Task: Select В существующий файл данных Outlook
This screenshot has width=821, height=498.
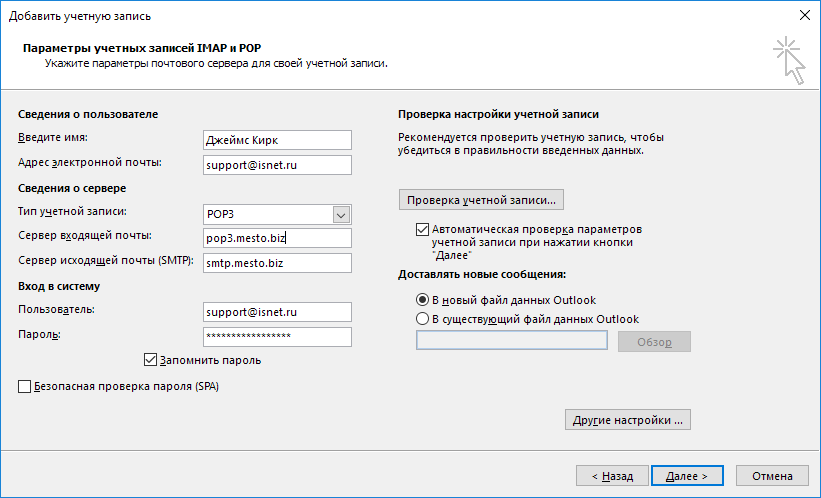Action: tap(423, 319)
